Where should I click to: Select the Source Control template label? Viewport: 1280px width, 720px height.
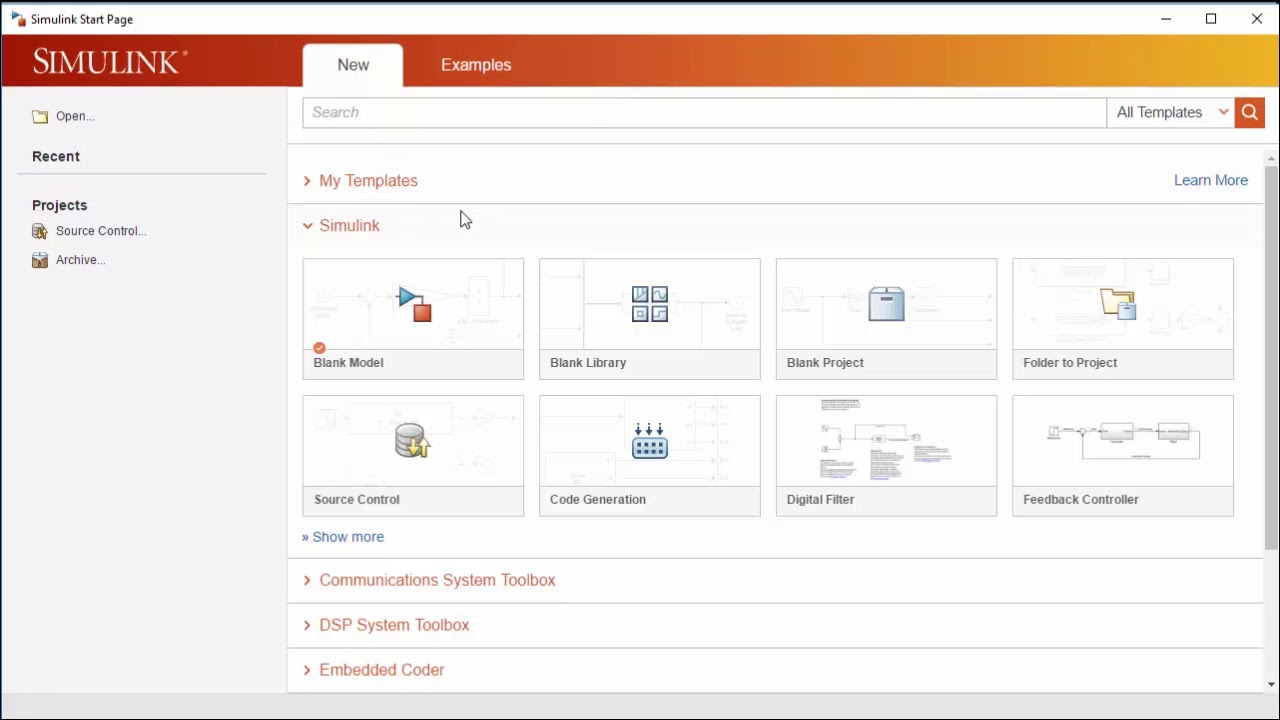[x=357, y=500]
